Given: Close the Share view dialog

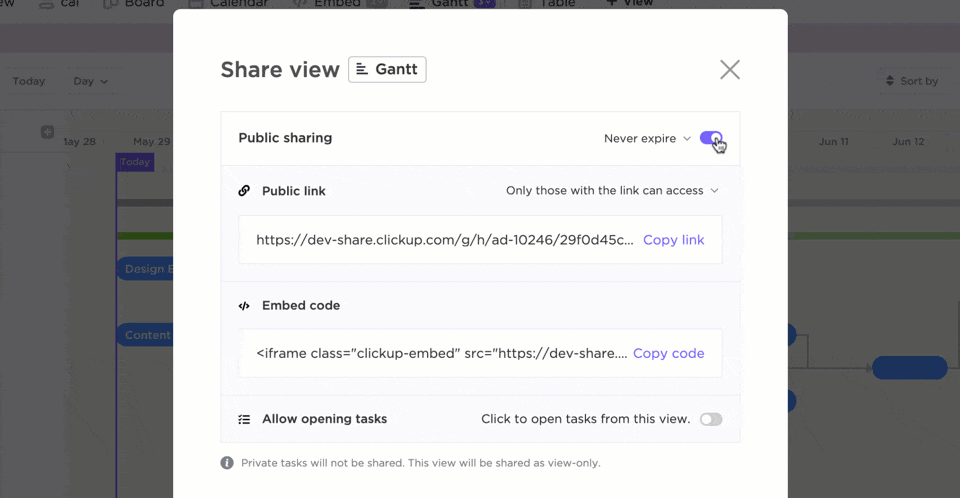Looking at the screenshot, I should point(730,69).
